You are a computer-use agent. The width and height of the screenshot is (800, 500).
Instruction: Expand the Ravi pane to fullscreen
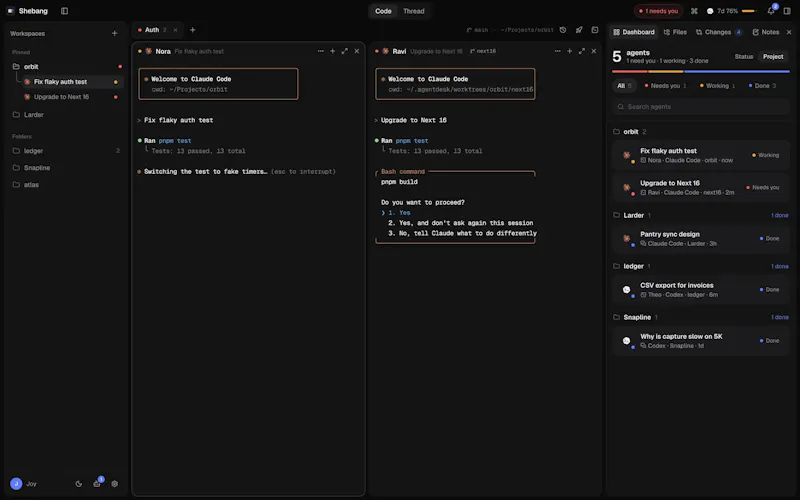click(582, 51)
